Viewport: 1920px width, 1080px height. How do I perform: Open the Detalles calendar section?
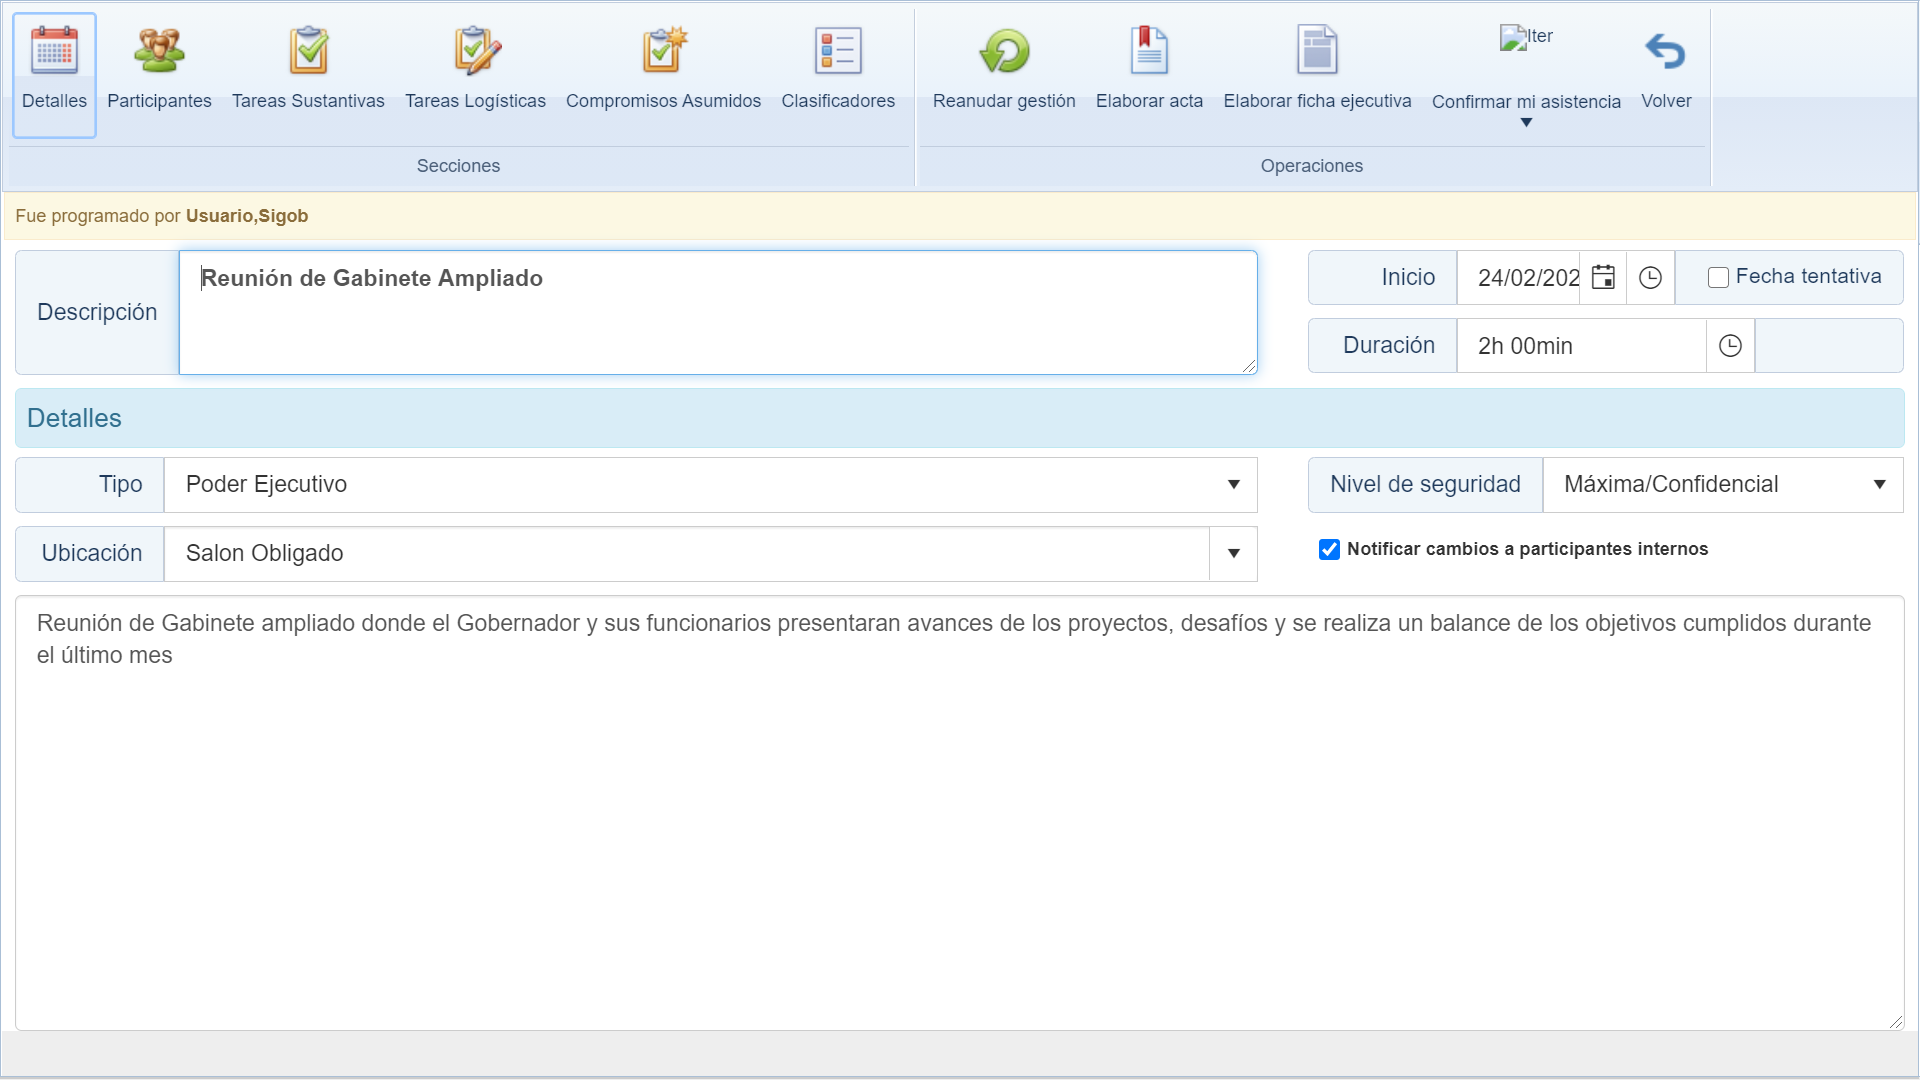click(x=54, y=74)
